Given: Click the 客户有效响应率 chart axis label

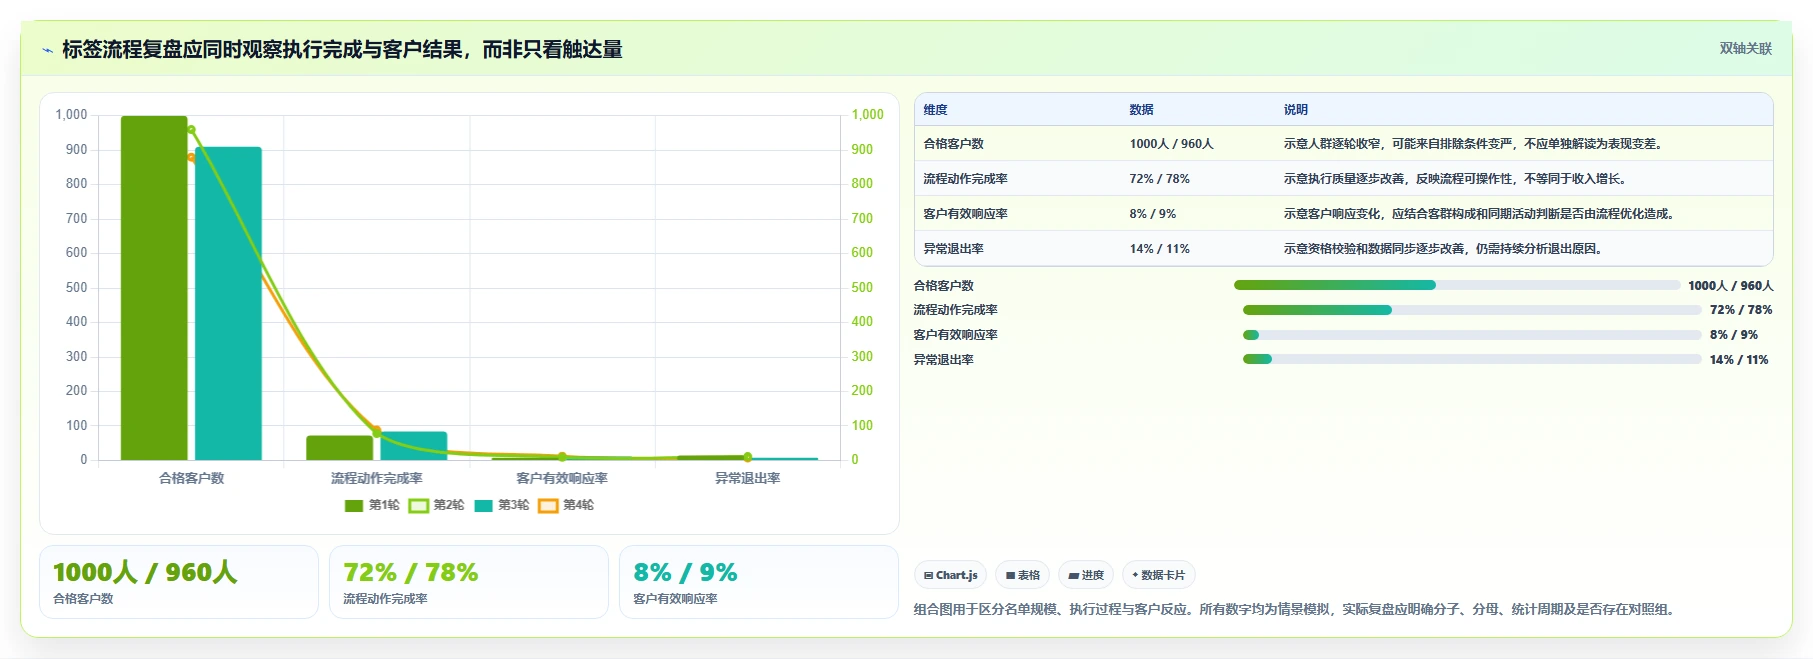Looking at the screenshot, I should click(x=562, y=478).
